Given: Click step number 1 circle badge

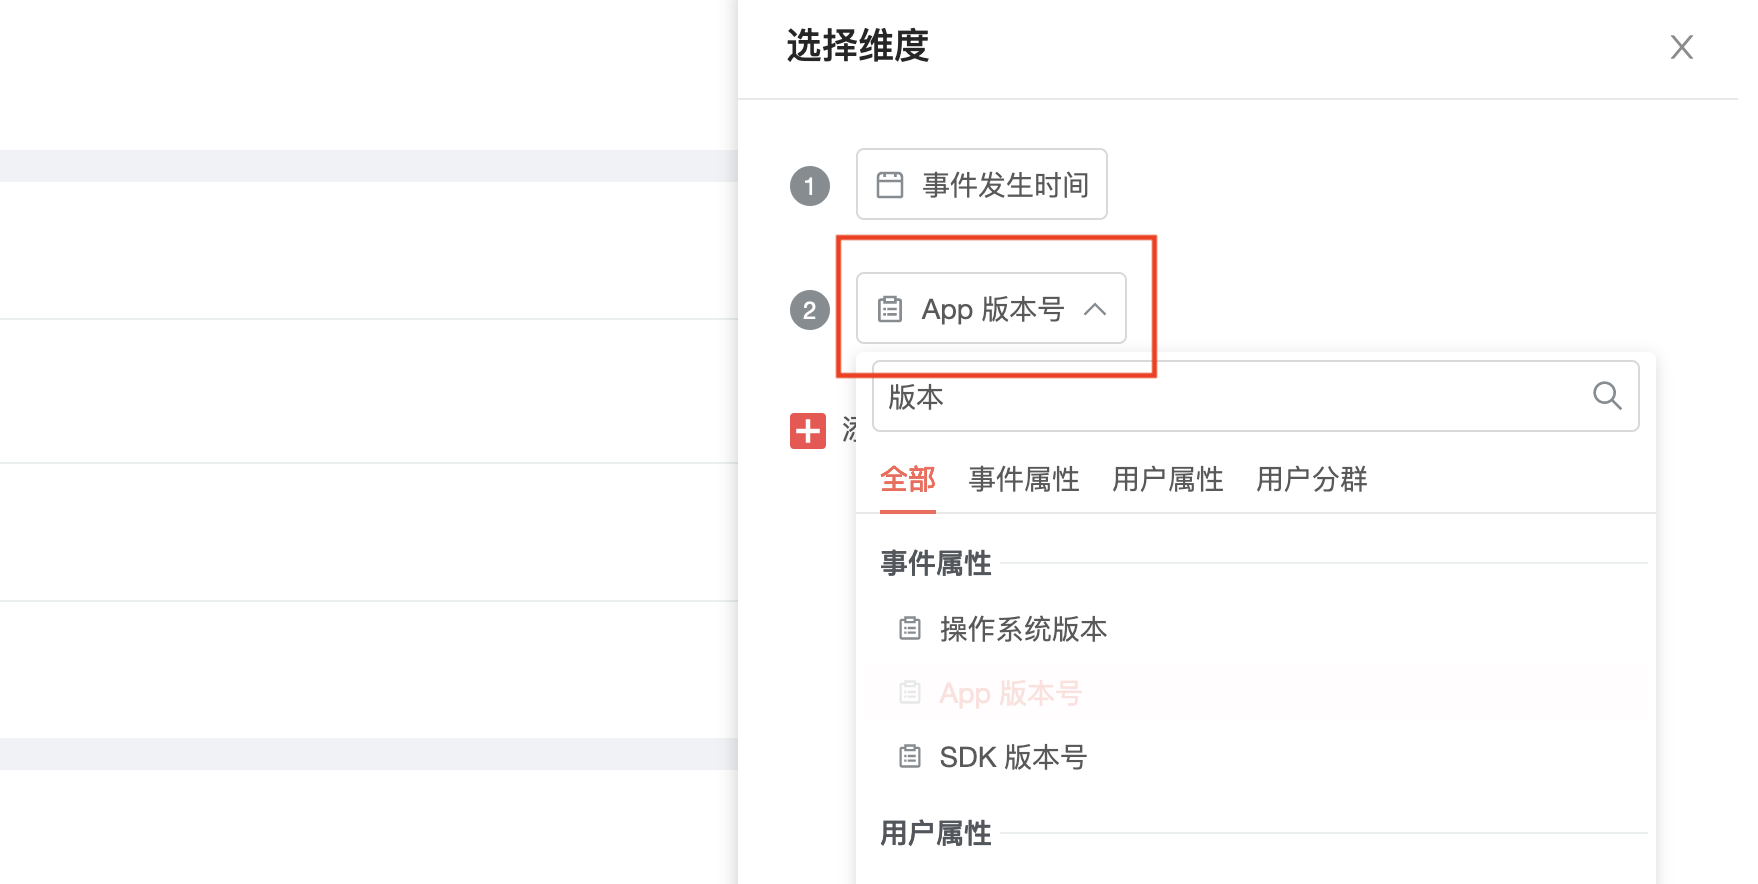Looking at the screenshot, I should (x=810, y=186).
